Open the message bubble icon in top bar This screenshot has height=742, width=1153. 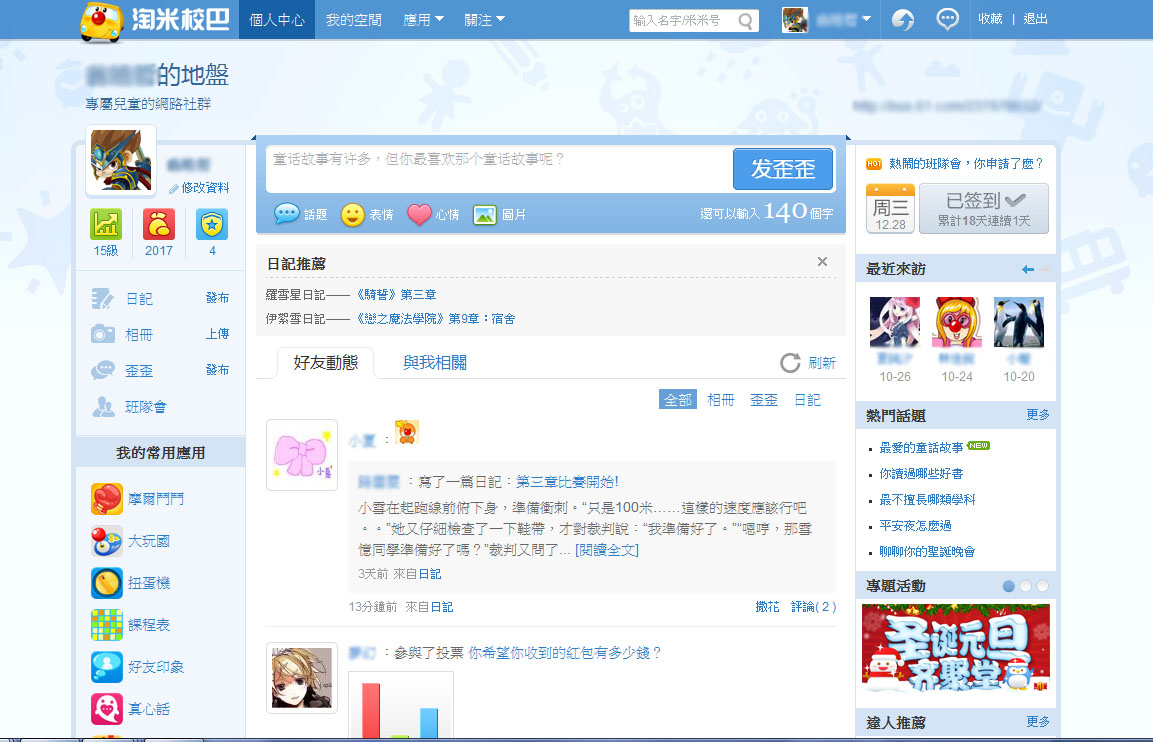click(x=947, y=19)
